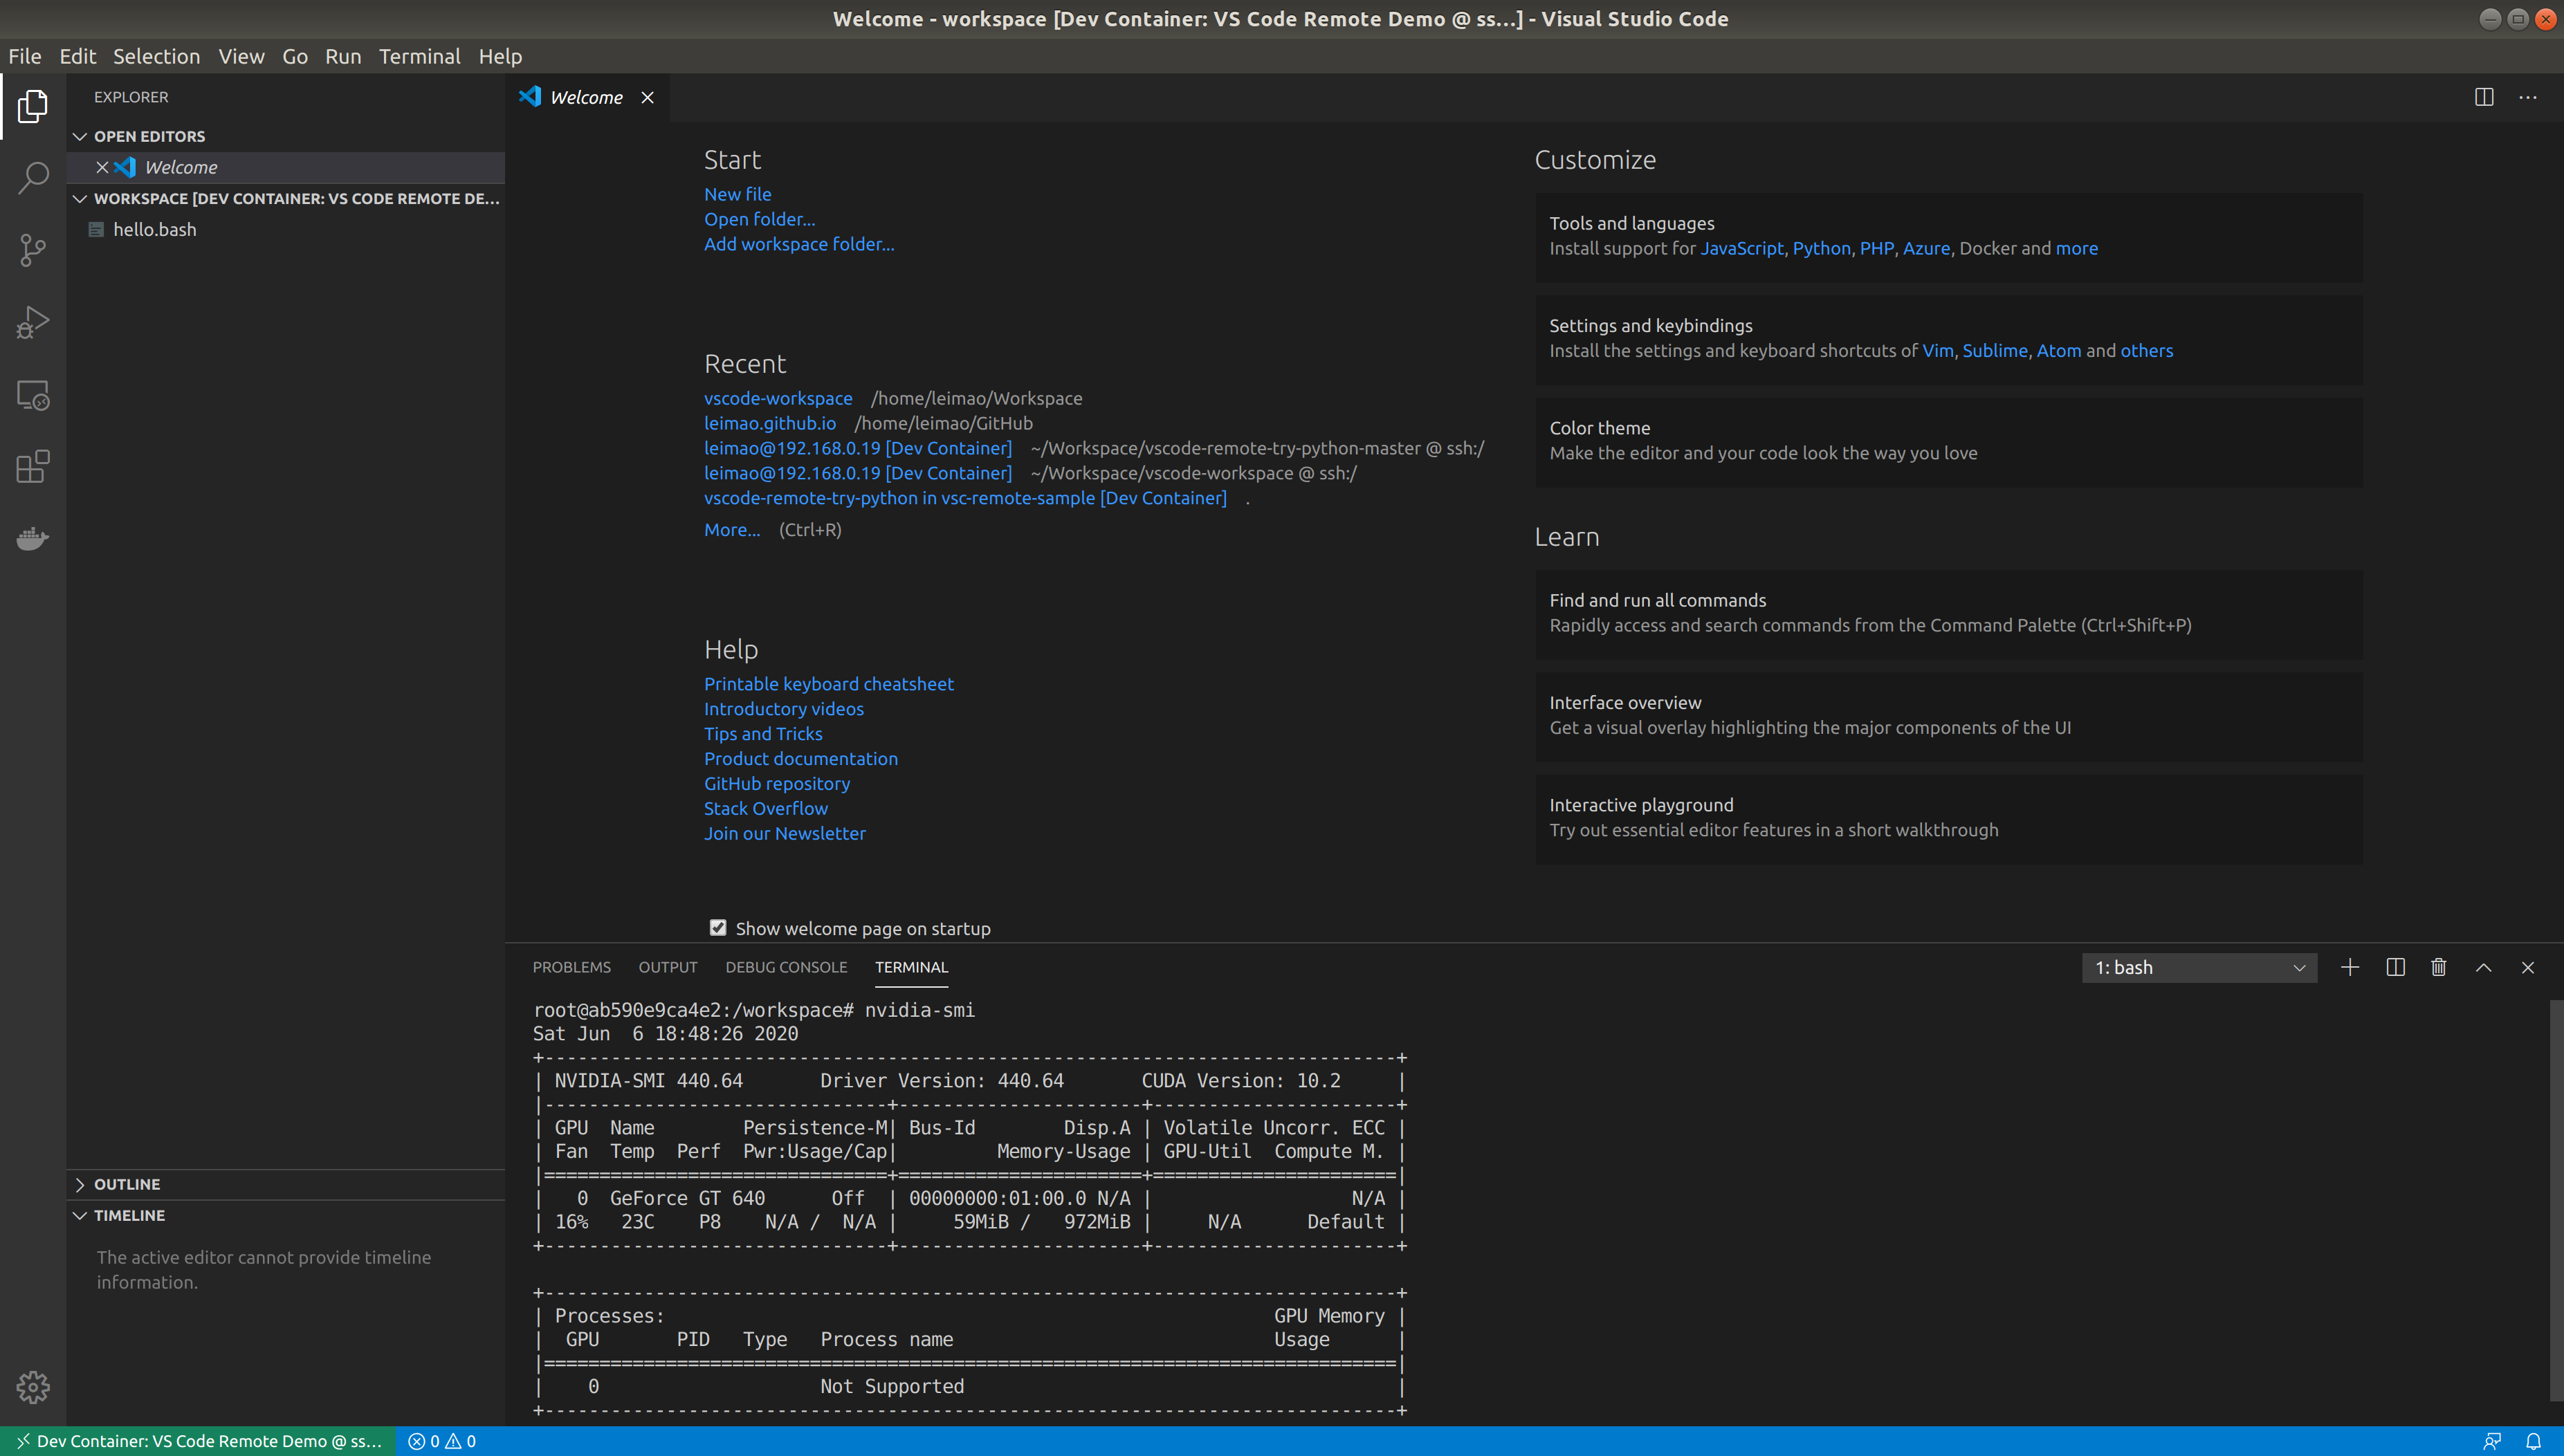The height and width of the screenshot is (1456, 2564).
Task: Open Printable keyboard cheatsheet link
Action: (x=828, y=684)
